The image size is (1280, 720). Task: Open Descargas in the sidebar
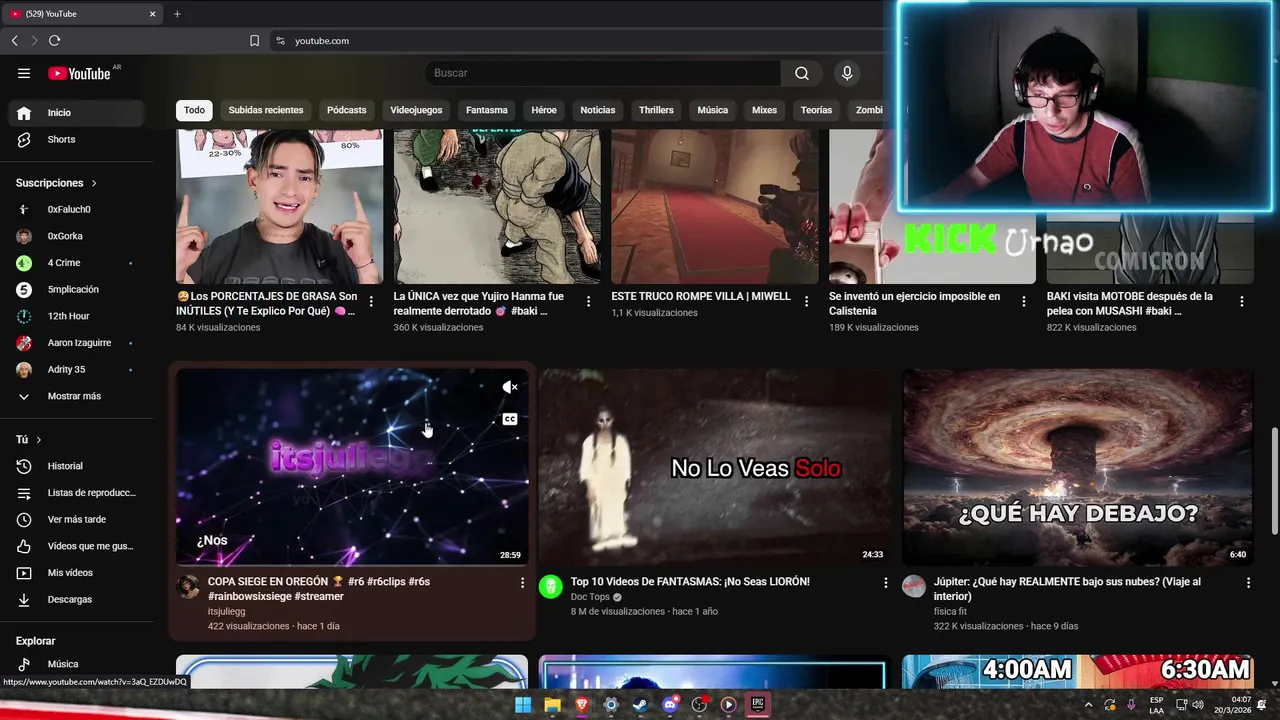click(x=76, y=600)
